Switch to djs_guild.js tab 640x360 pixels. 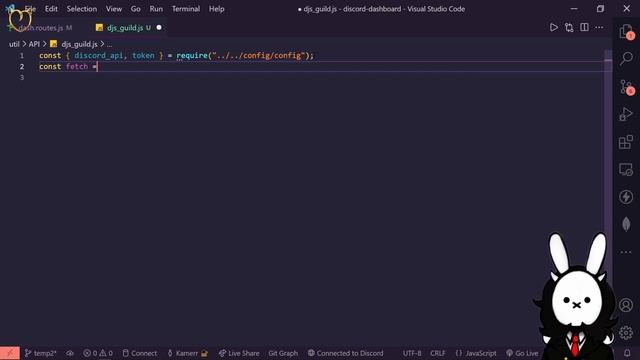pos(124,28)
